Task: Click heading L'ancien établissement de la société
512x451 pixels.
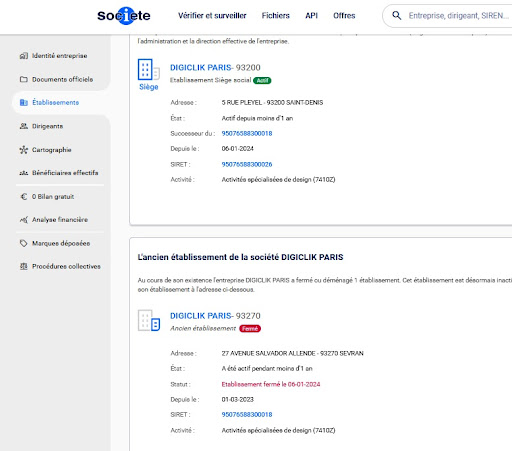Action: point(240,257)
